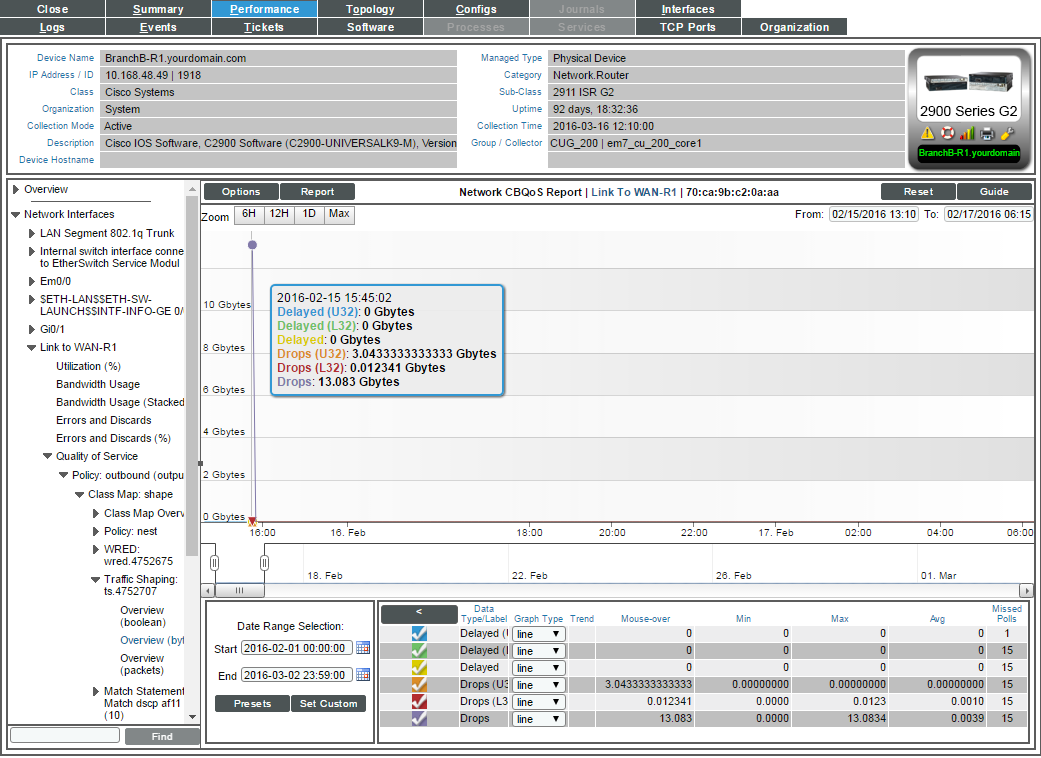Click the horizontal scrollbar thumb under the navigator
This screenshot has width=1041, height=758.
[240, 590]
